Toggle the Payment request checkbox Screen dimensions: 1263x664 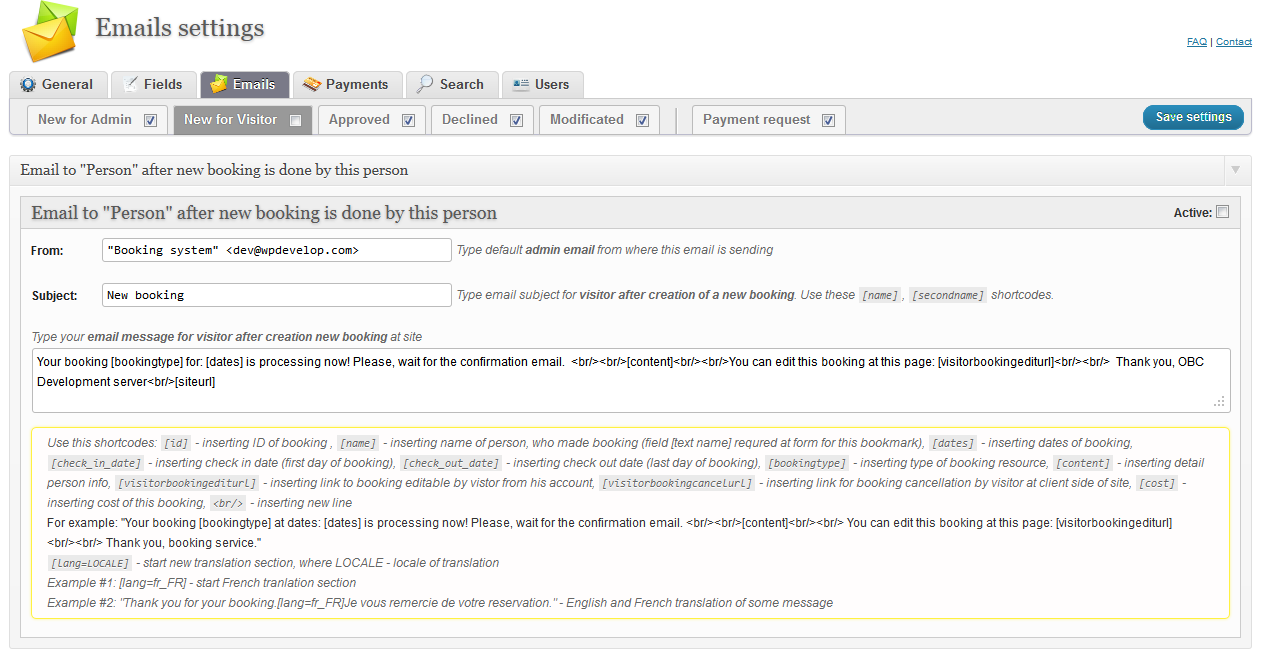pyautogui.click(x=829, y=120)
